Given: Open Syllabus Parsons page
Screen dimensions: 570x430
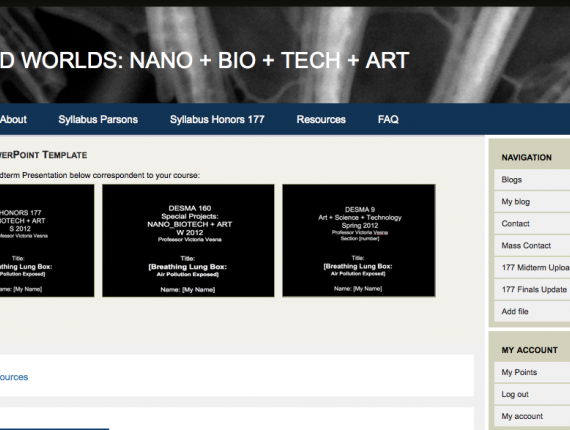Looking at the screenshot, I should tap(98, 119).
